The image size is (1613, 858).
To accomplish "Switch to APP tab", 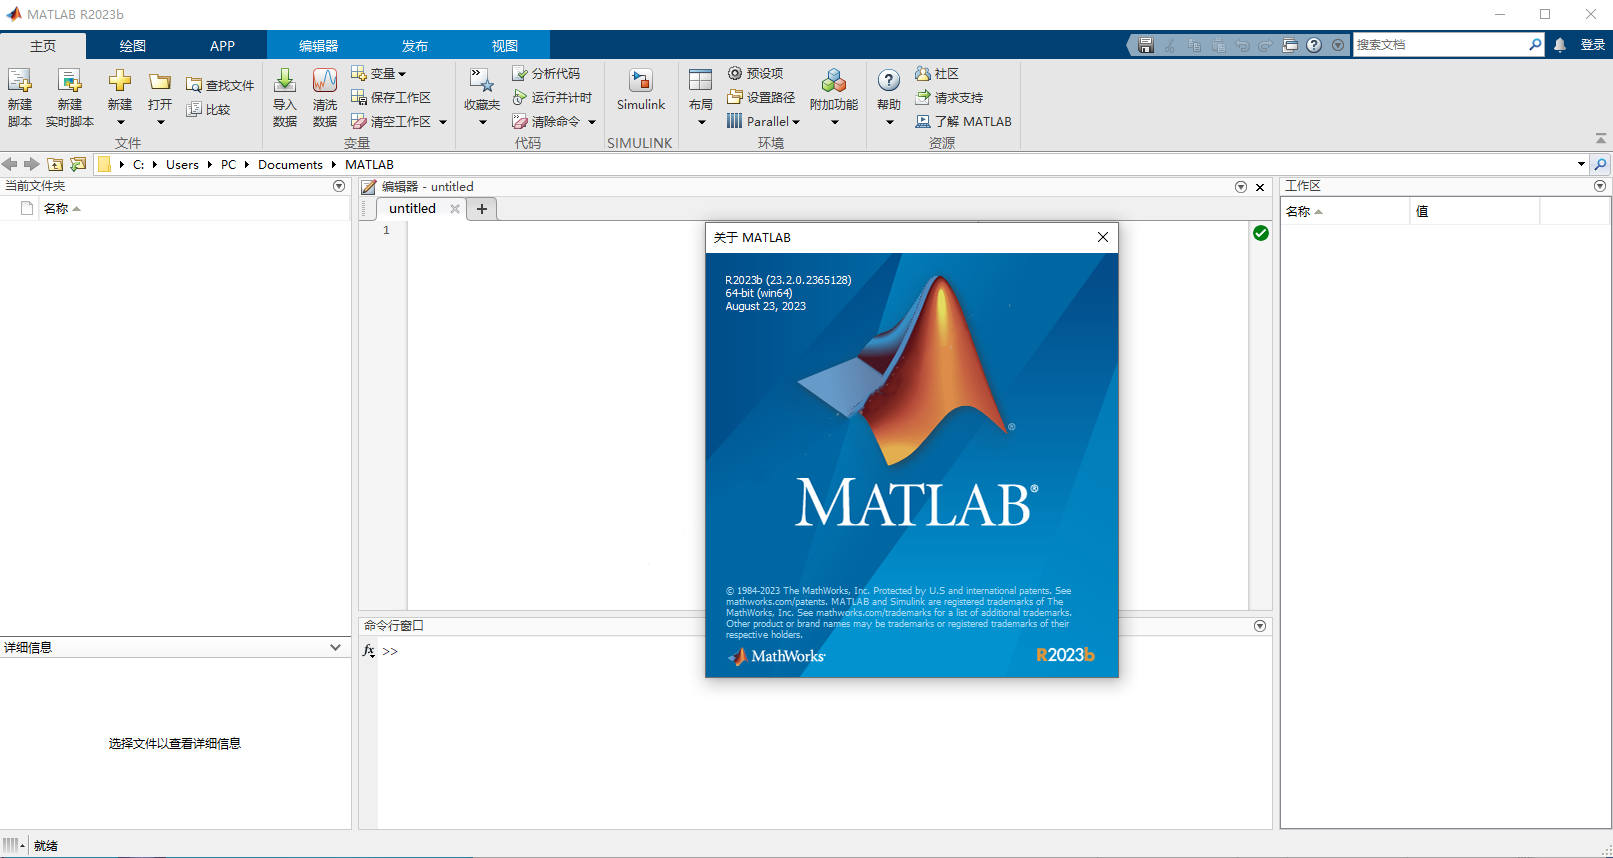I will click(222, 46).
